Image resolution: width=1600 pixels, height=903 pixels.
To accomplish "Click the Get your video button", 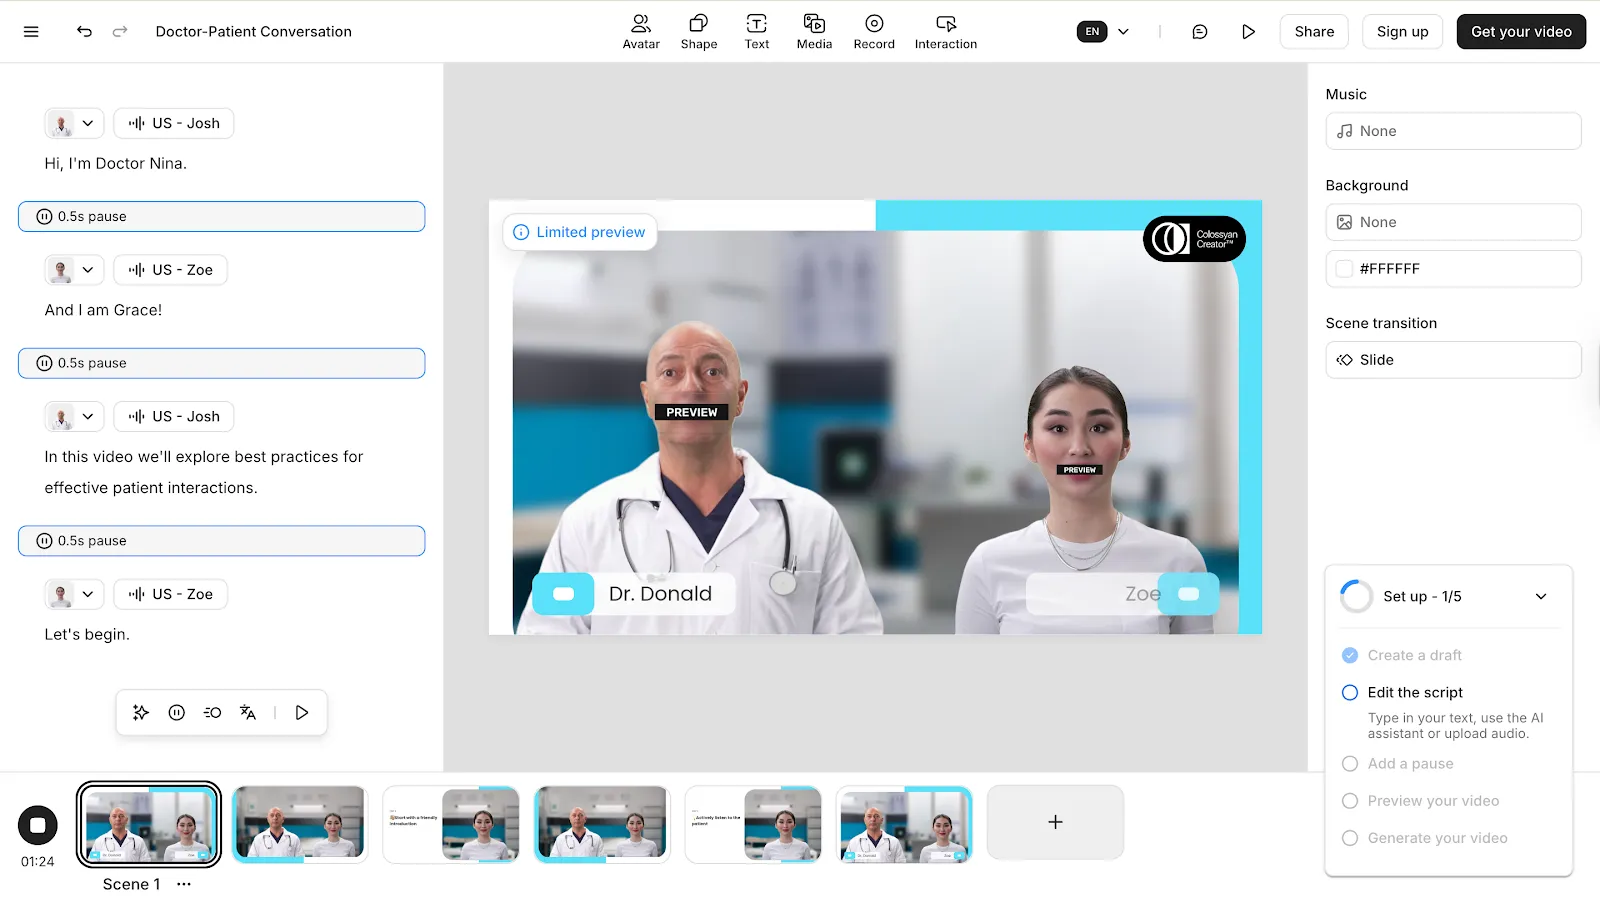I will click(x=1520, y=32).
